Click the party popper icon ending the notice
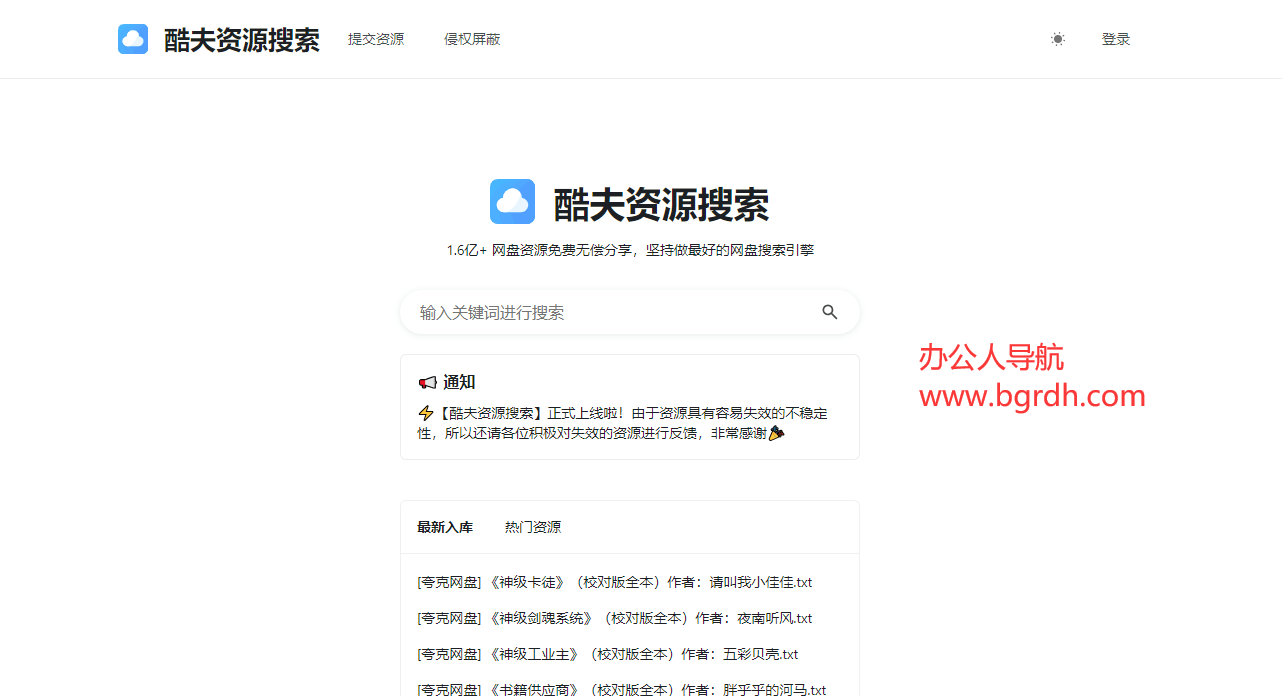This screenshot has width=1282, height=696. point(778,433)
